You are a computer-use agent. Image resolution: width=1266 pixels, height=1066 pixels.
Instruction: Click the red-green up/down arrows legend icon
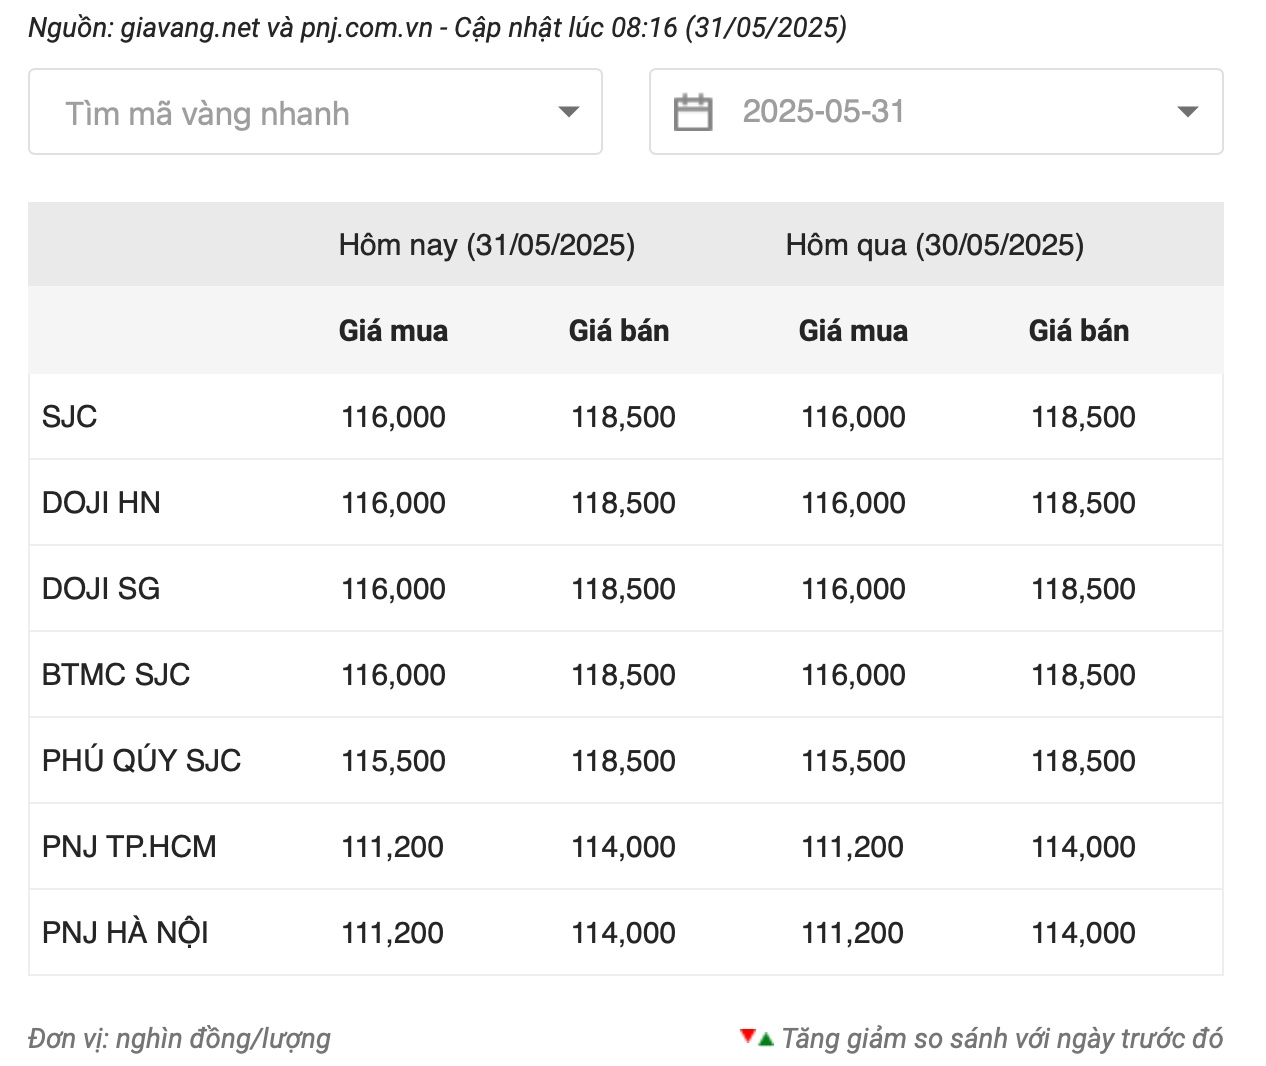757,1038
